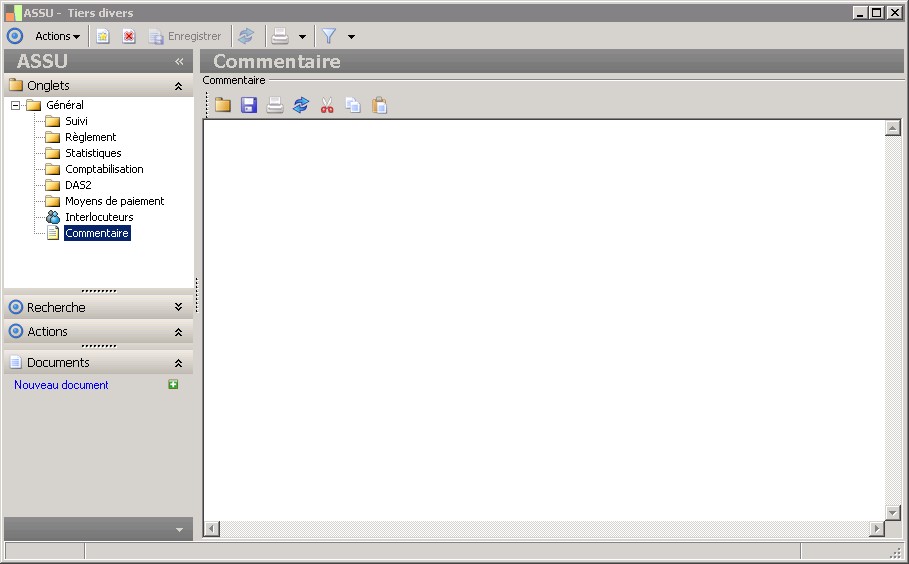Open the Comptabilisation tree item
Screen dimensions: 909x564
104,169
